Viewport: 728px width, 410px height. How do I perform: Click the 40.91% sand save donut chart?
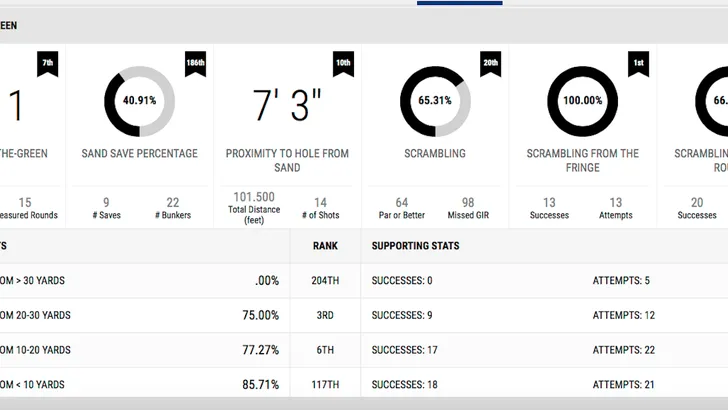(x=140, y=101)
